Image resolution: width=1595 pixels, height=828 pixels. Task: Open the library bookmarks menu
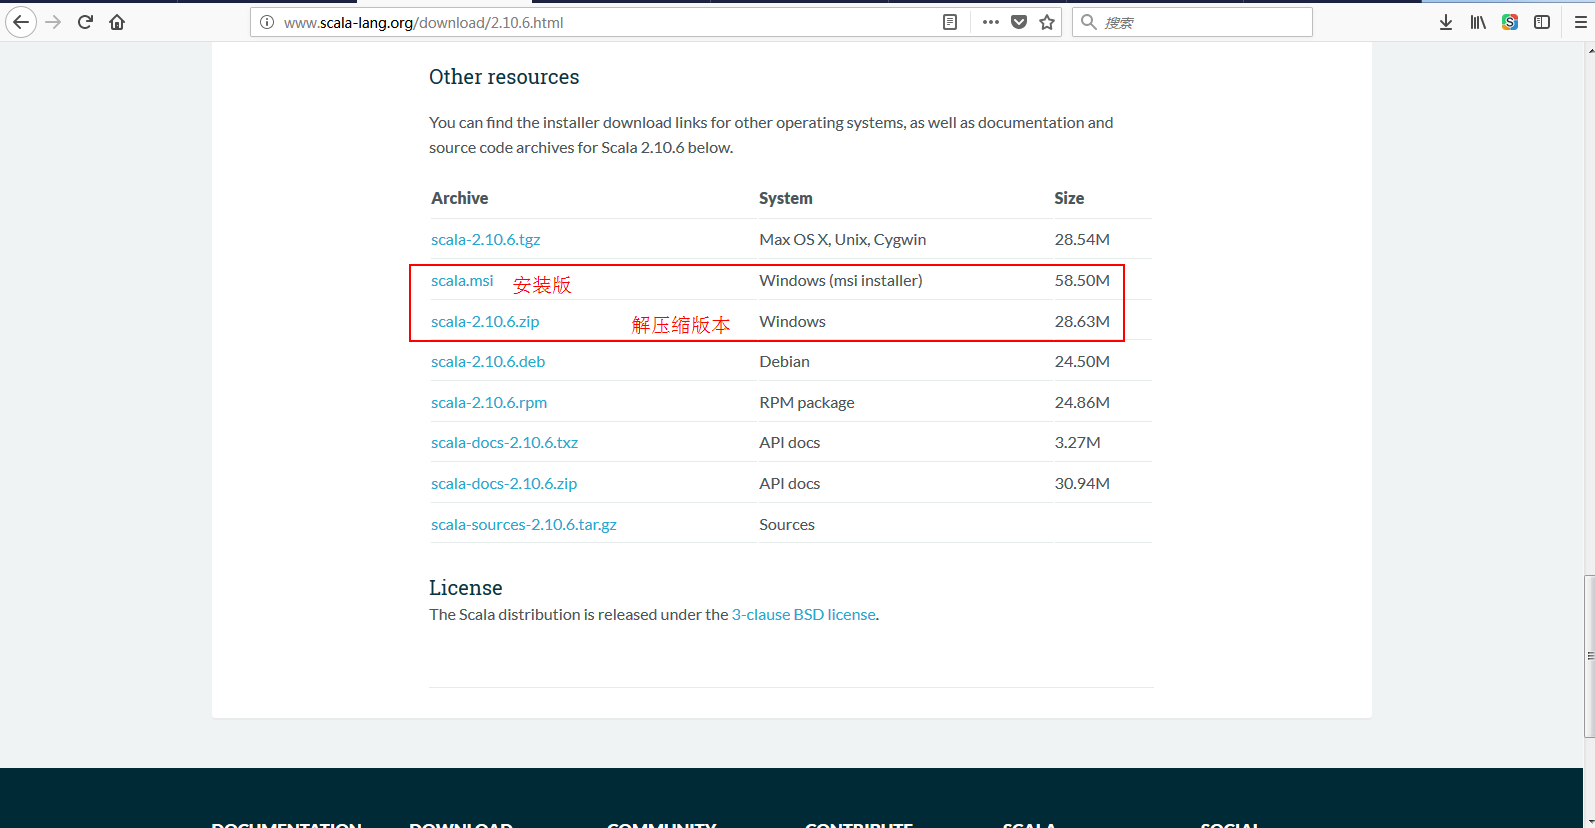pyautogui.click(x=1478, y=22)
